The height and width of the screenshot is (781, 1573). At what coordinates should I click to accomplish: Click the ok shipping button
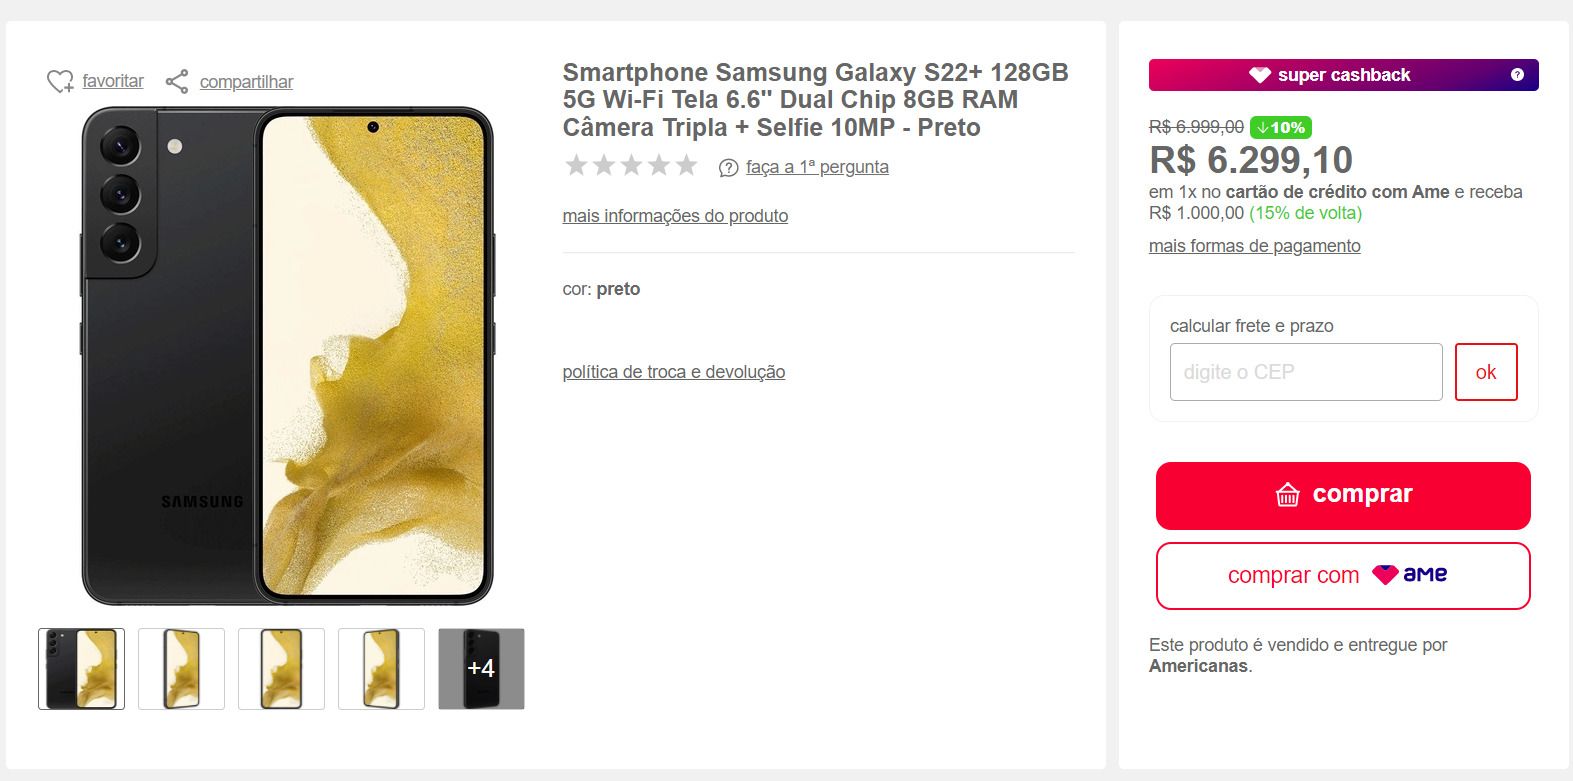[x=1486, y=372]
